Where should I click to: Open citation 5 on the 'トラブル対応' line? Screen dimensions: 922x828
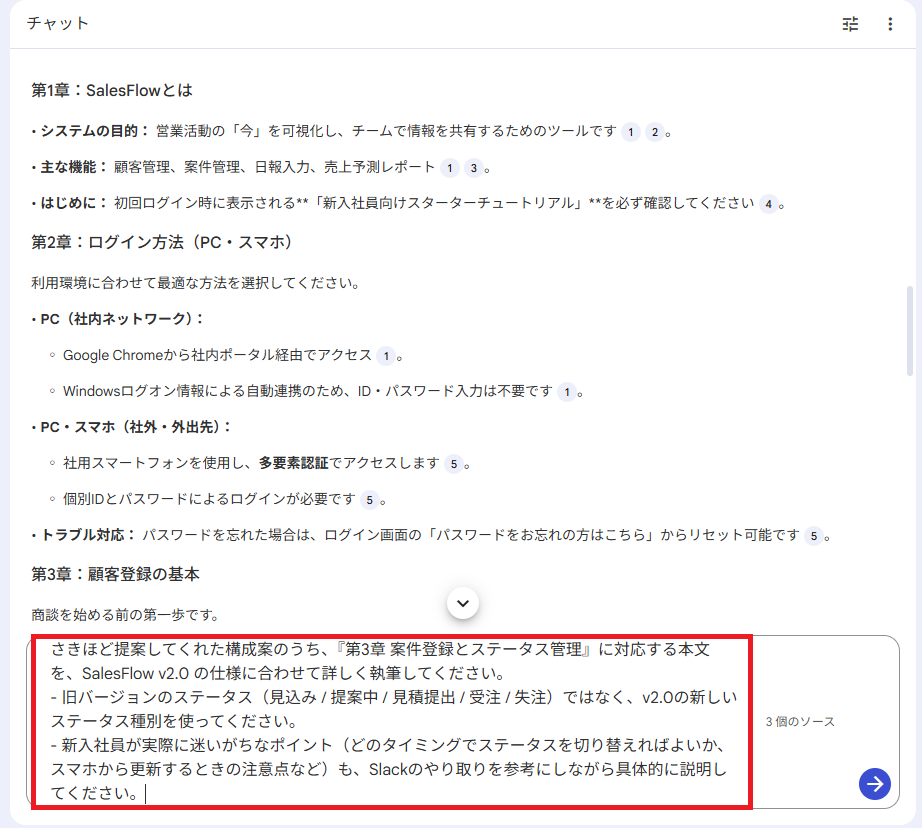tap(814, 536)
